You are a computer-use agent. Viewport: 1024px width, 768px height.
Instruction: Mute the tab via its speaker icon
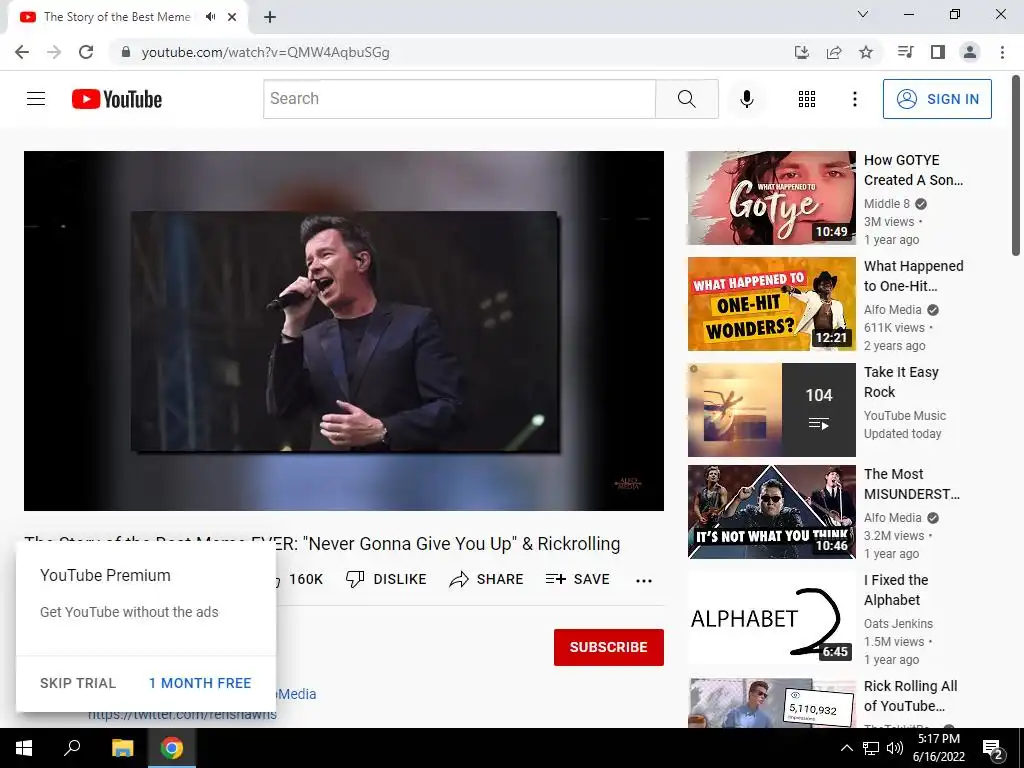point(210,17)
